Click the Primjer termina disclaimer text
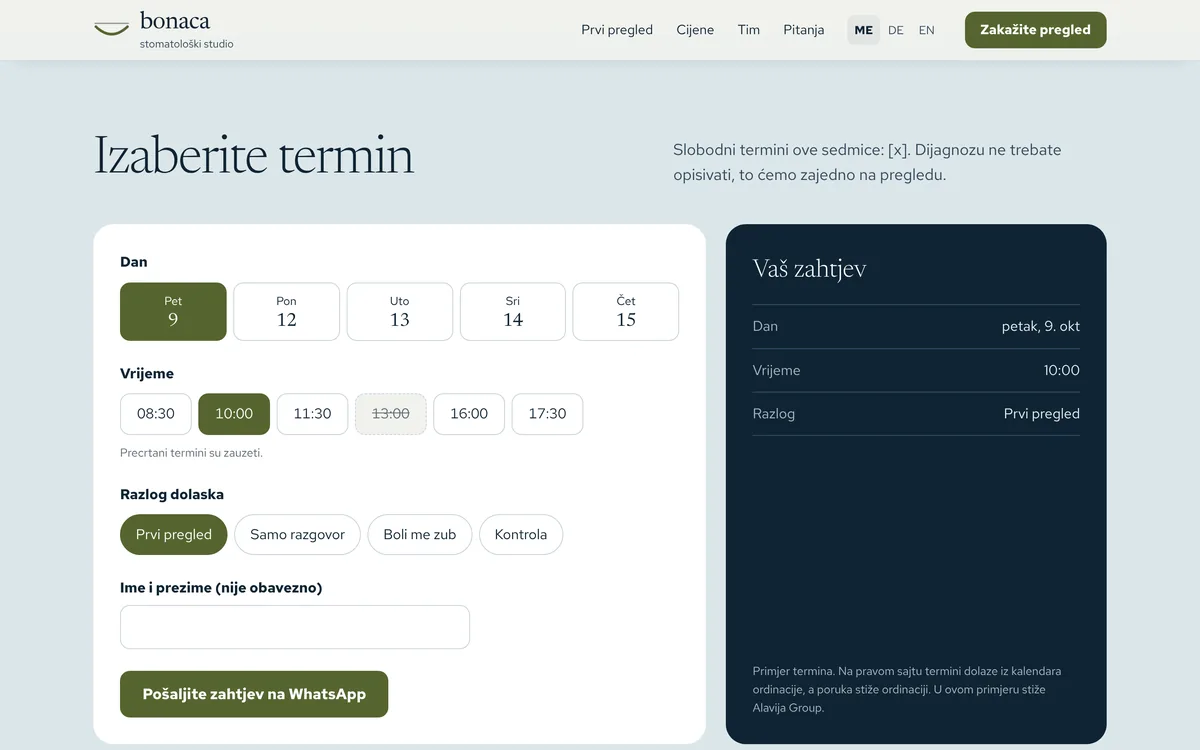Screen dimensions: 1200x750 [908, 689]
